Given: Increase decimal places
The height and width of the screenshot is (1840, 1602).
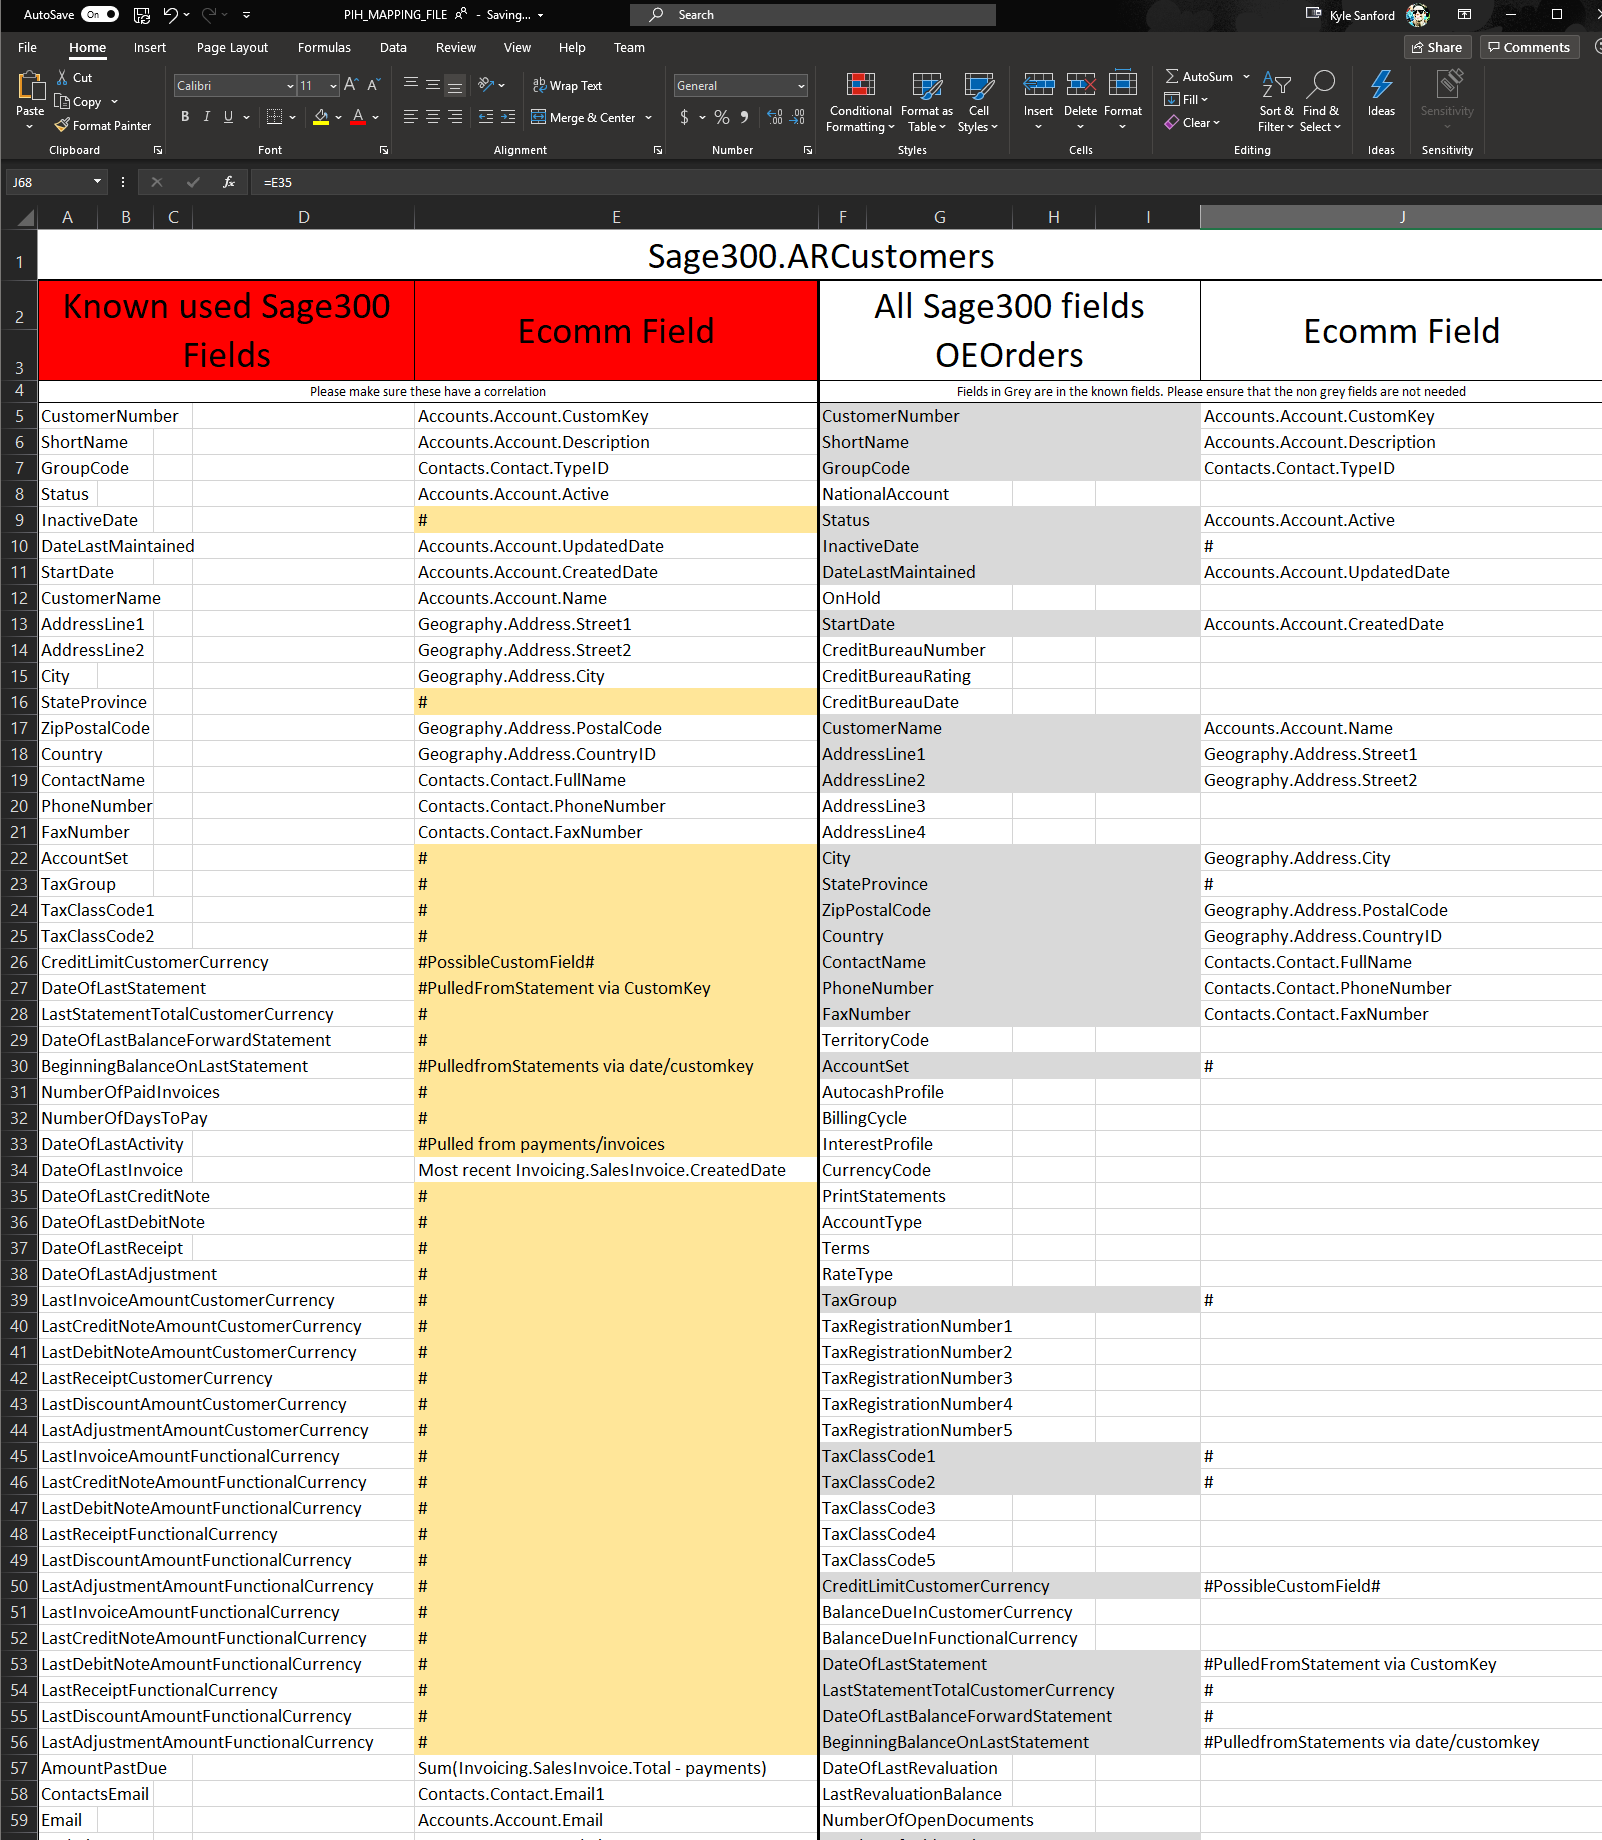Looking at the screenshot, I should click(775, 117).
